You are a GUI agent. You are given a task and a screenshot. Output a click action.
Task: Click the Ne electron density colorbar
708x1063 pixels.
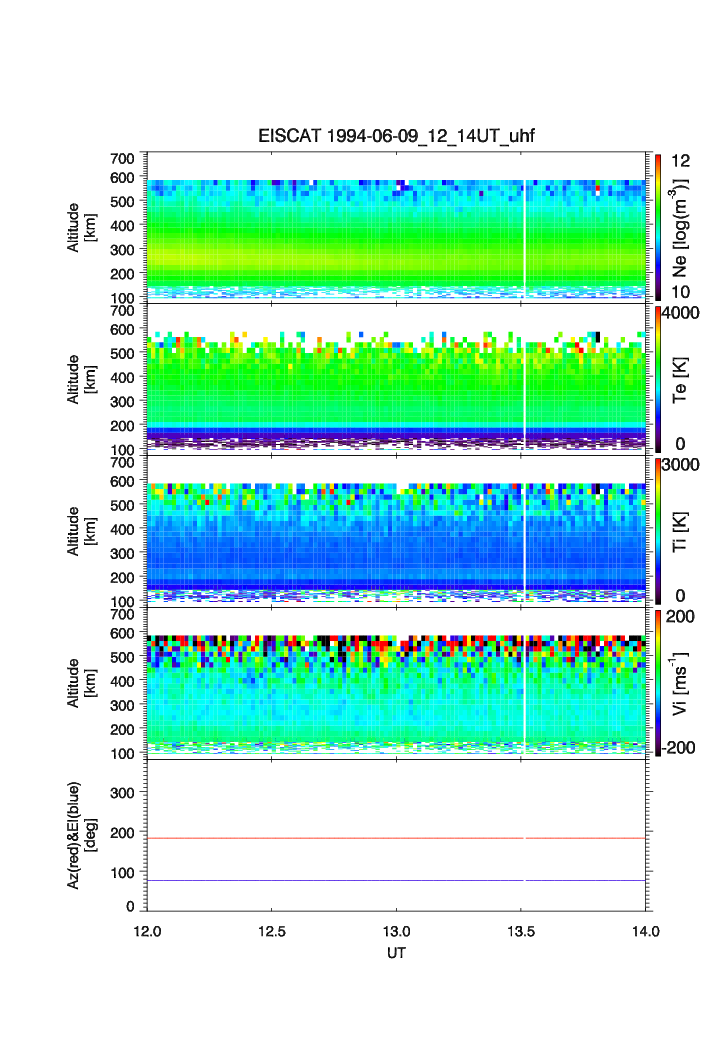click(x=658, y=226)
